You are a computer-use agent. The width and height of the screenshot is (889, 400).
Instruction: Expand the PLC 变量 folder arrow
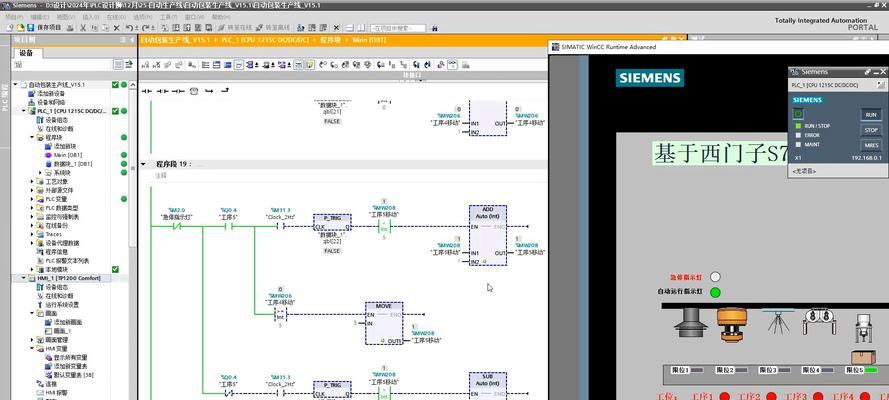coord(32,199)
